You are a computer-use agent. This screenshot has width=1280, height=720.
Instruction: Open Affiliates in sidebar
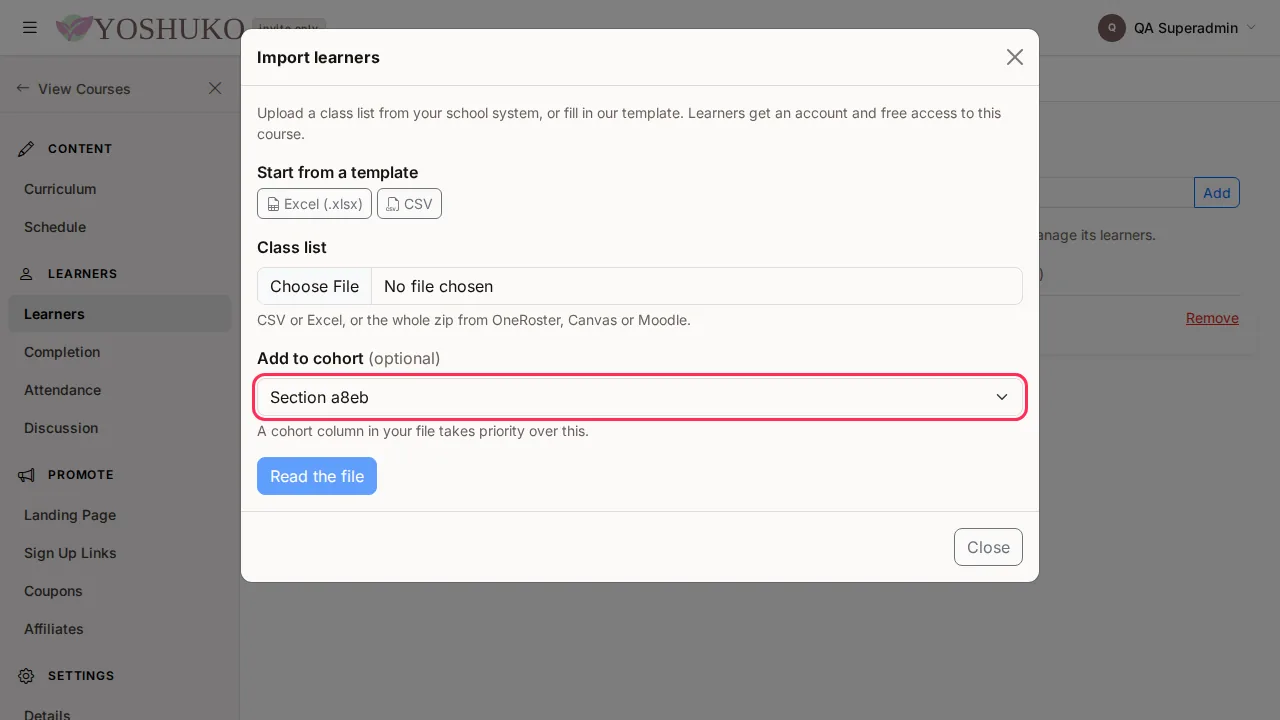[x=54, y=629]
